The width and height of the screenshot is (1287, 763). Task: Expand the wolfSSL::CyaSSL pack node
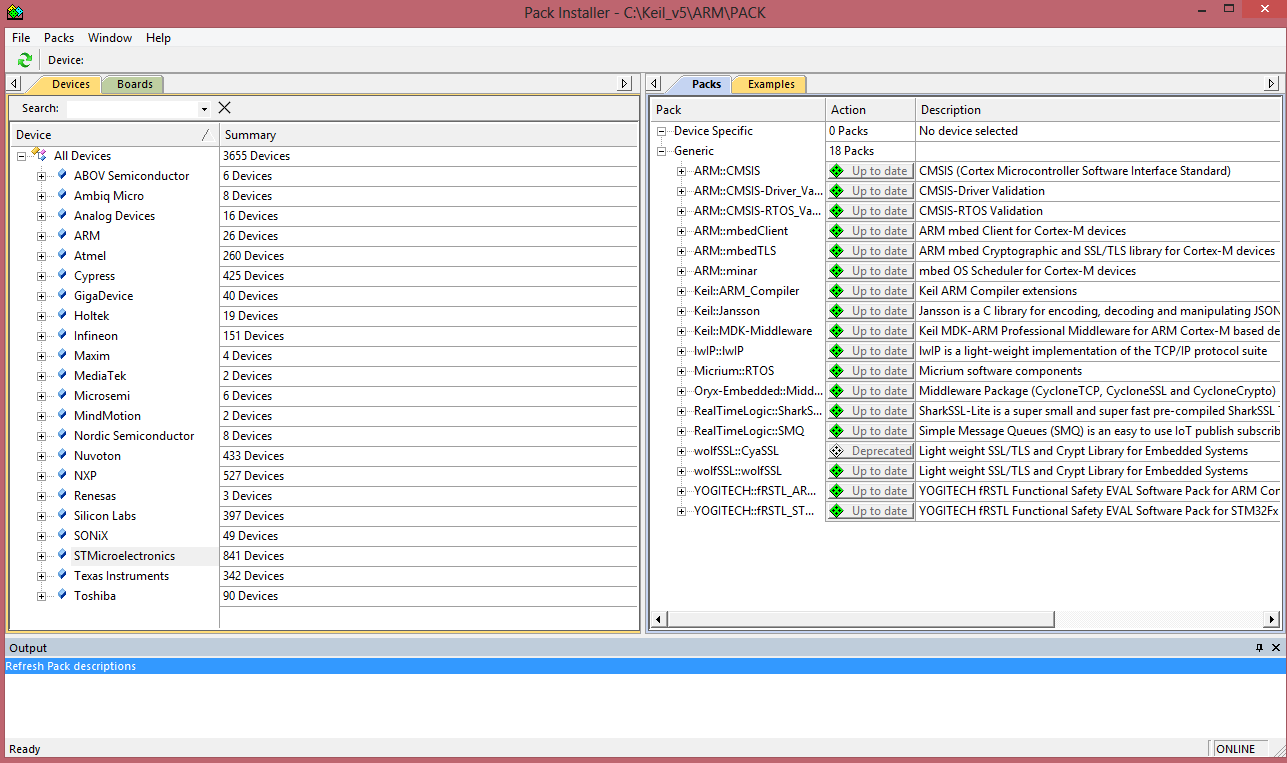click(x=682, y=451)
